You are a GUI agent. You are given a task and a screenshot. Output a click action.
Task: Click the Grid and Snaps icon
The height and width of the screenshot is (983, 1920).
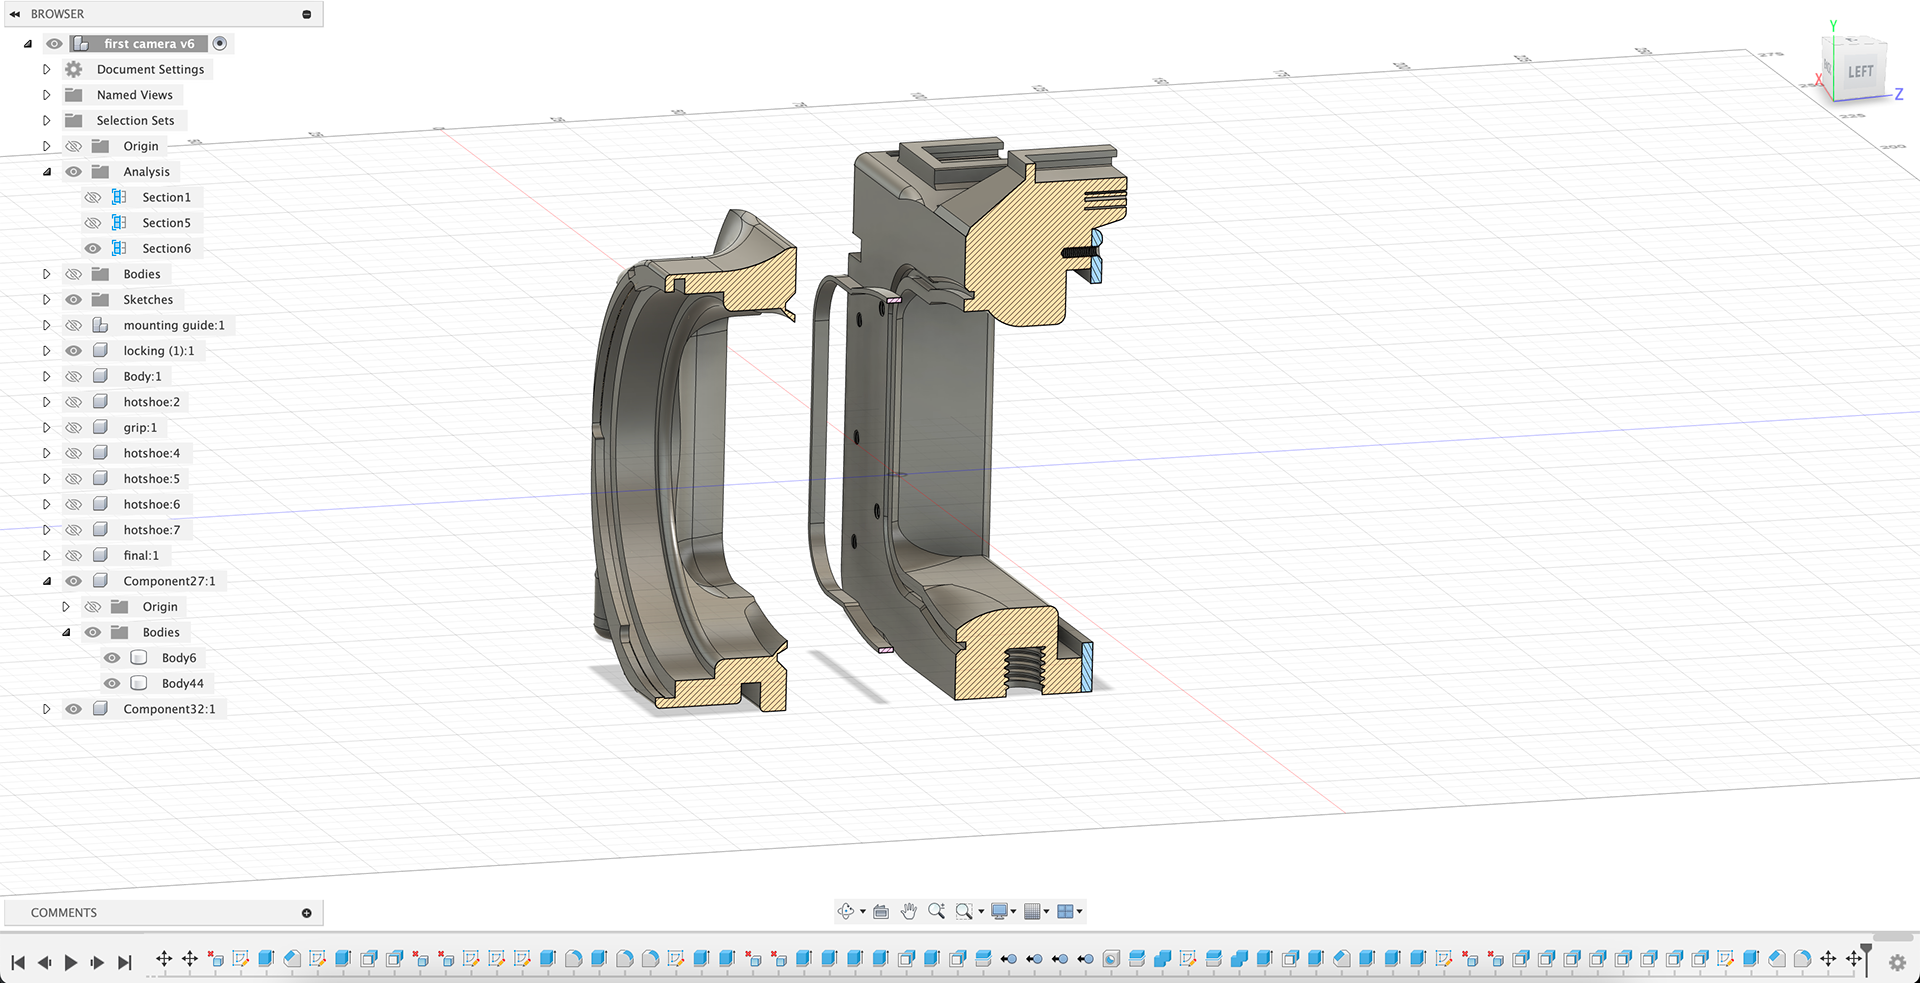tap(1033, 911)
